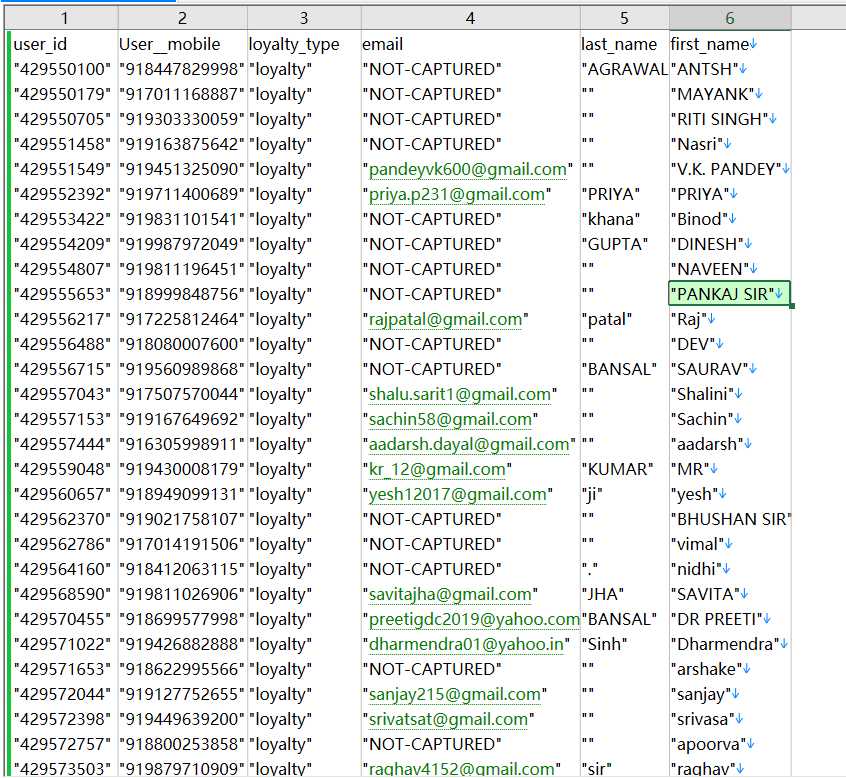This screenshot has height=778, width=846.
Task: Select cell with user id 429559048
Action: (x=64, y=469)
